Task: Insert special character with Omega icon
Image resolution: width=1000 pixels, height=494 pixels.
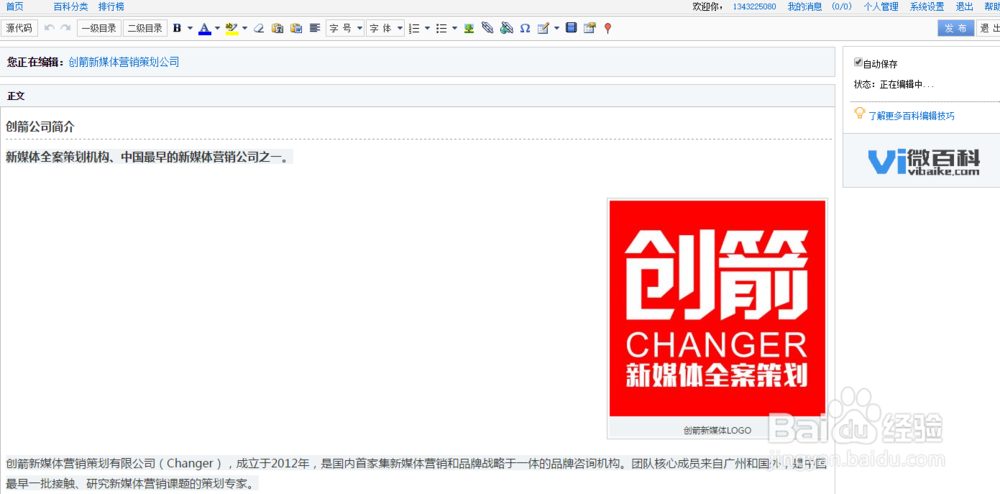Action: coord(525,28)
